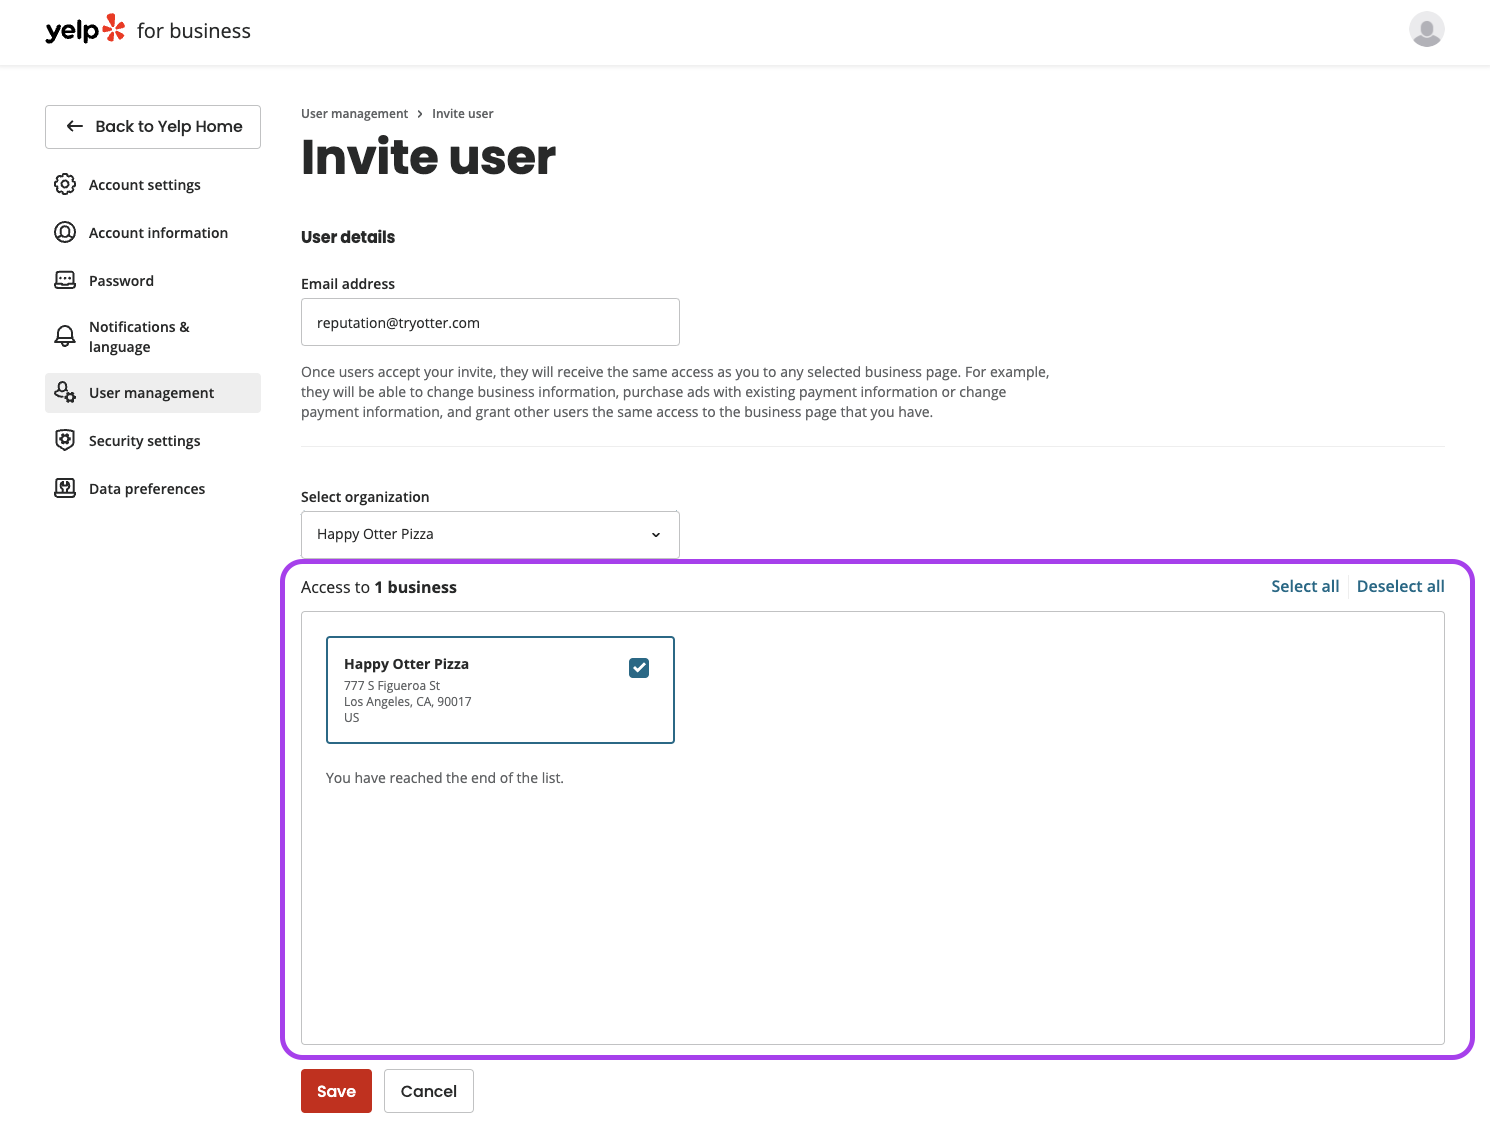Click the 'You have reached the end of the list.' text

tap(445, 778)
